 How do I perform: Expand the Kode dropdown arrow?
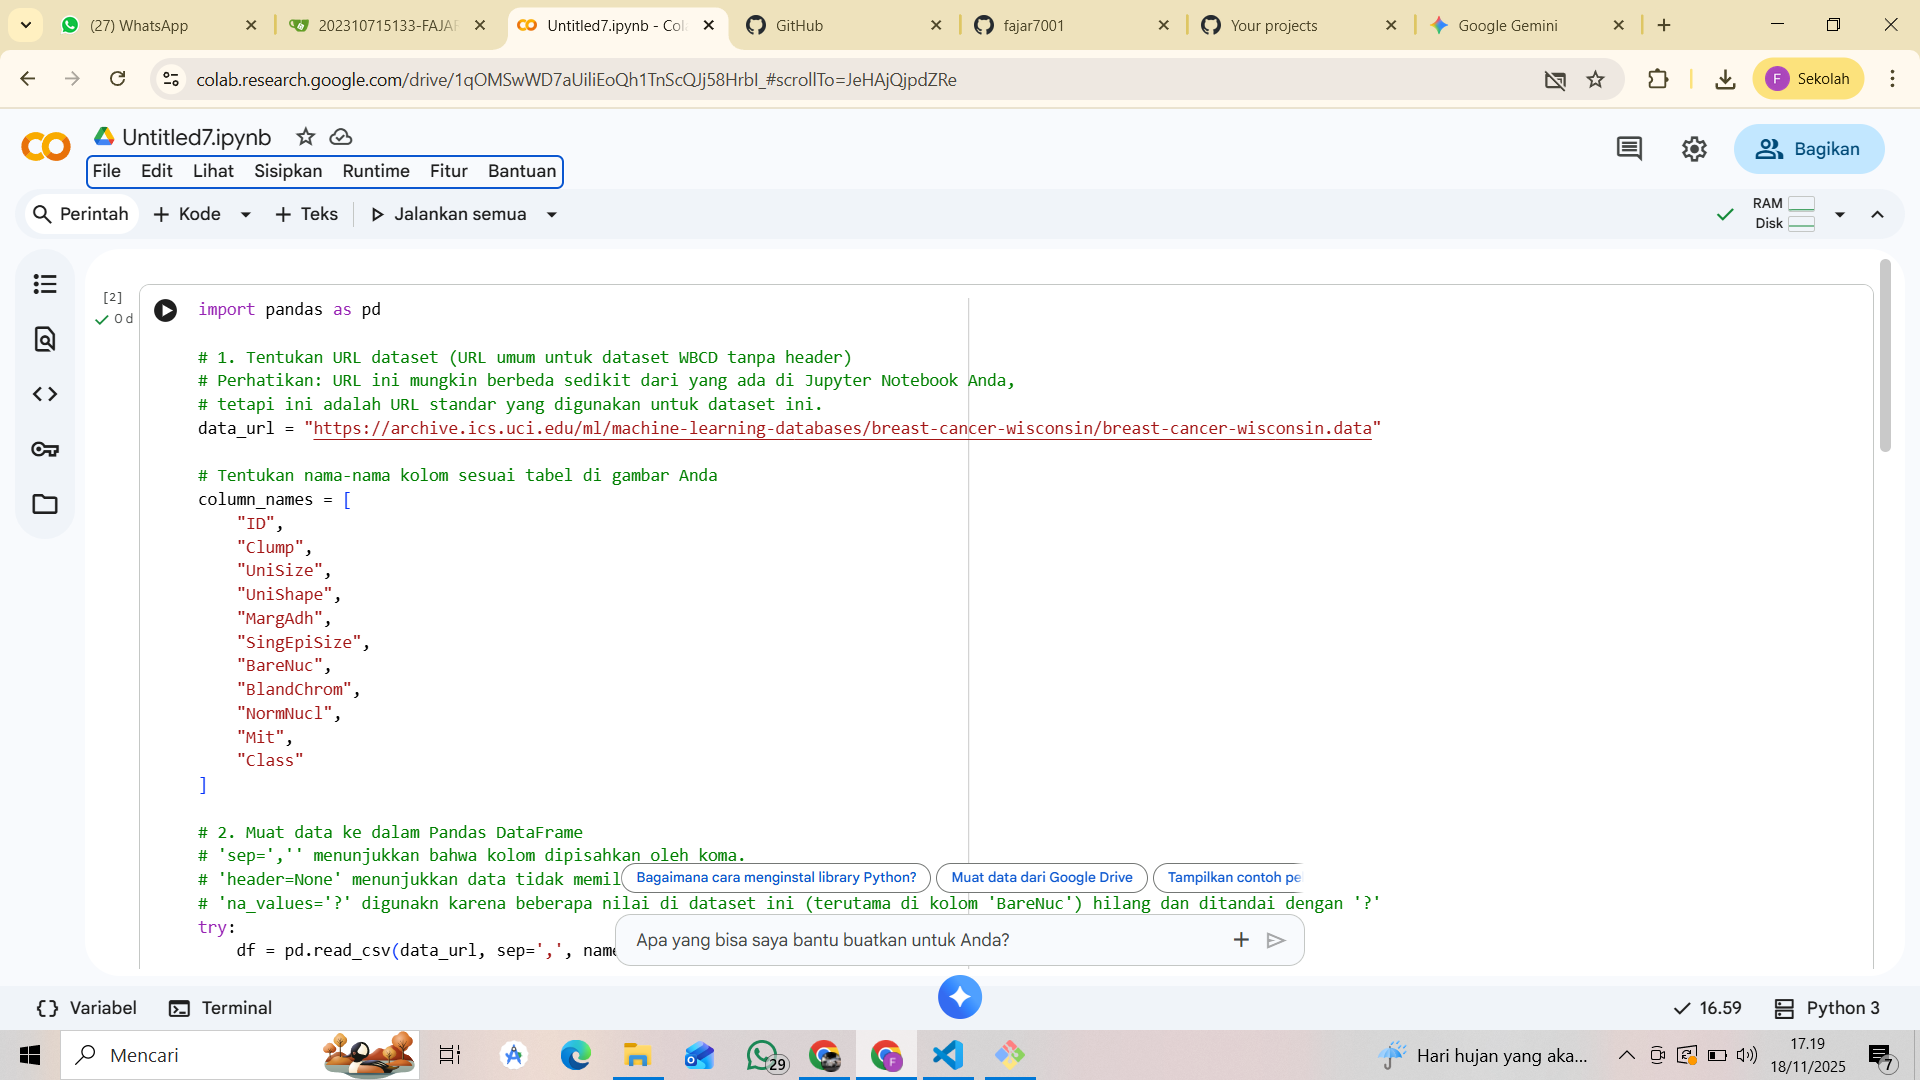(246, 215)
